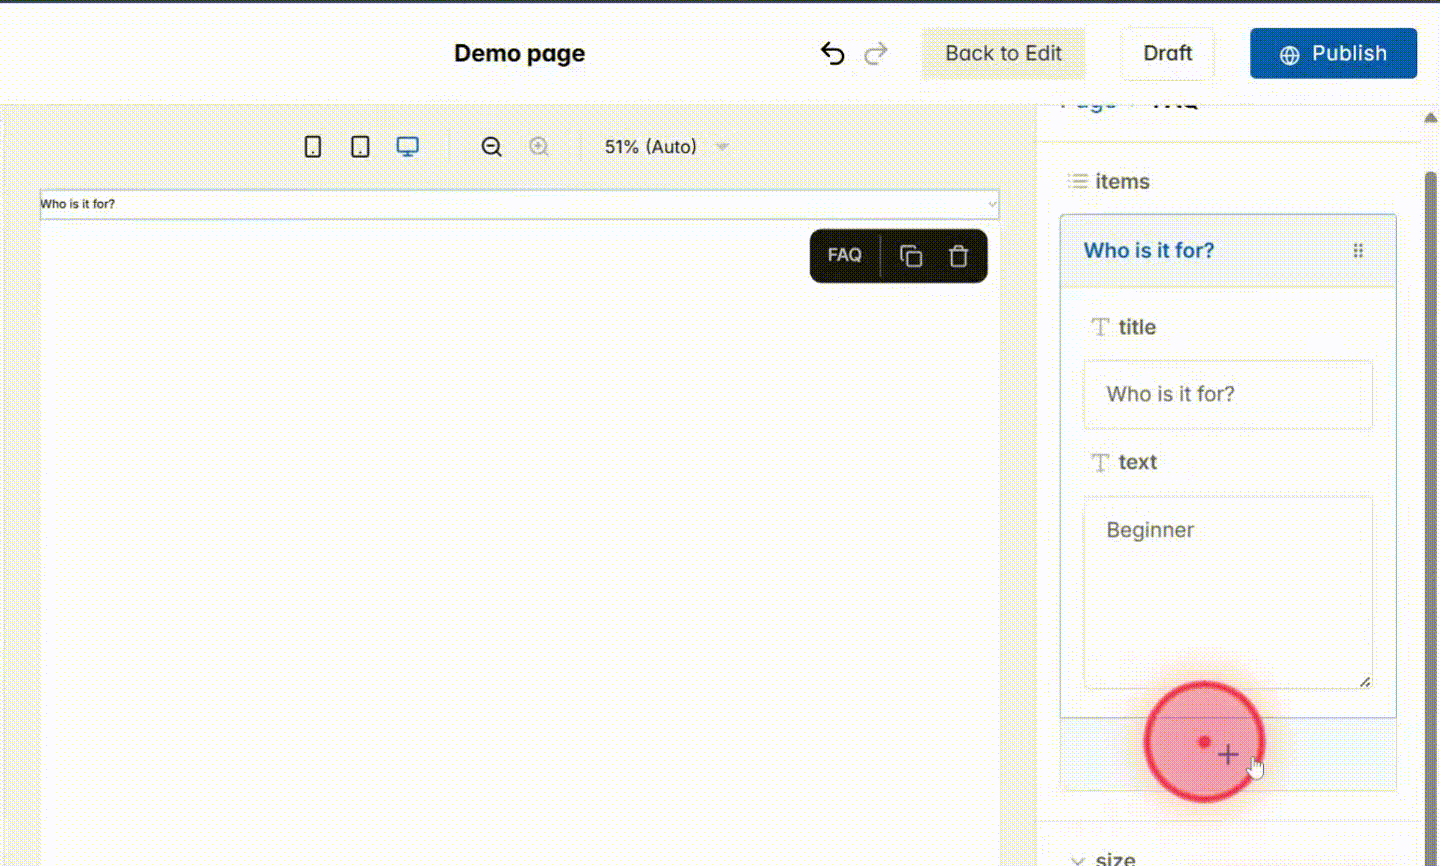1440x866 pixels.
Task: Open the 51% (Auto) zoom dropdown
Action: tap(662, 146)
